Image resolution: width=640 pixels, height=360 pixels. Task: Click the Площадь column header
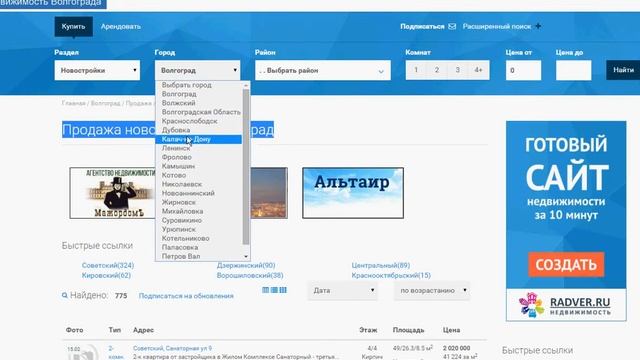point(409,330)
